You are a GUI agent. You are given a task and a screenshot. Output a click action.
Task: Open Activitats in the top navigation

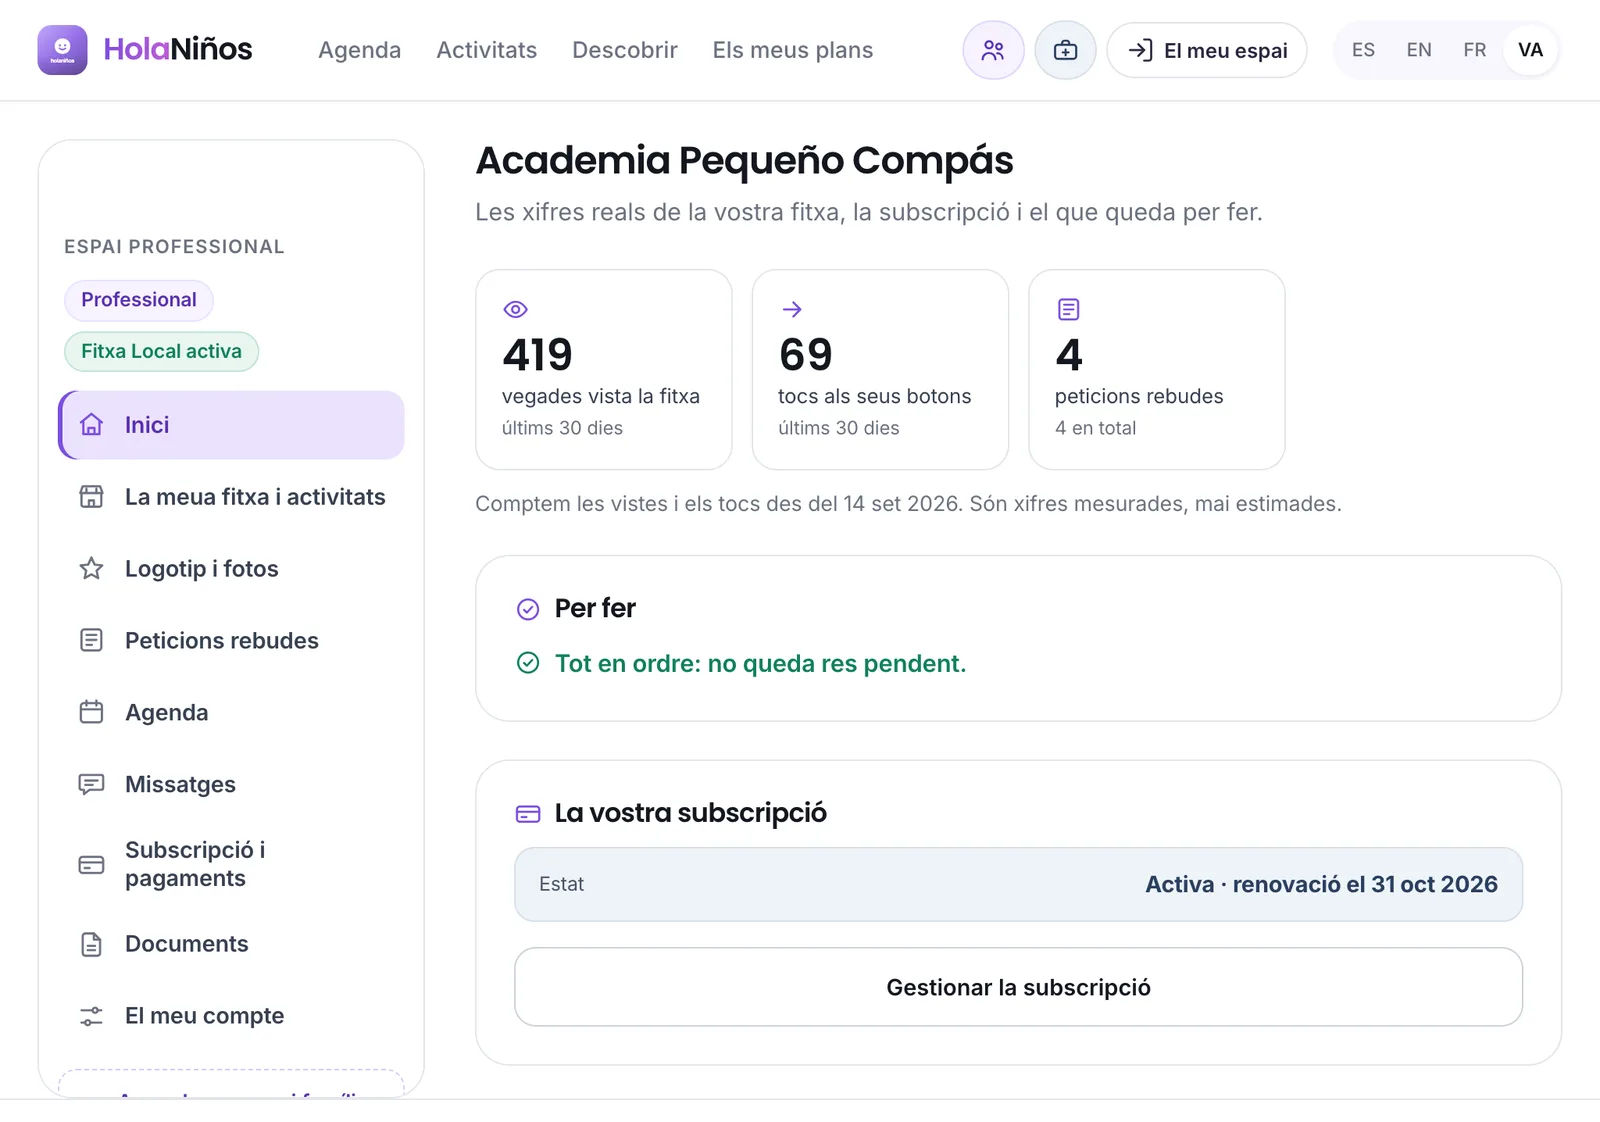486,50
